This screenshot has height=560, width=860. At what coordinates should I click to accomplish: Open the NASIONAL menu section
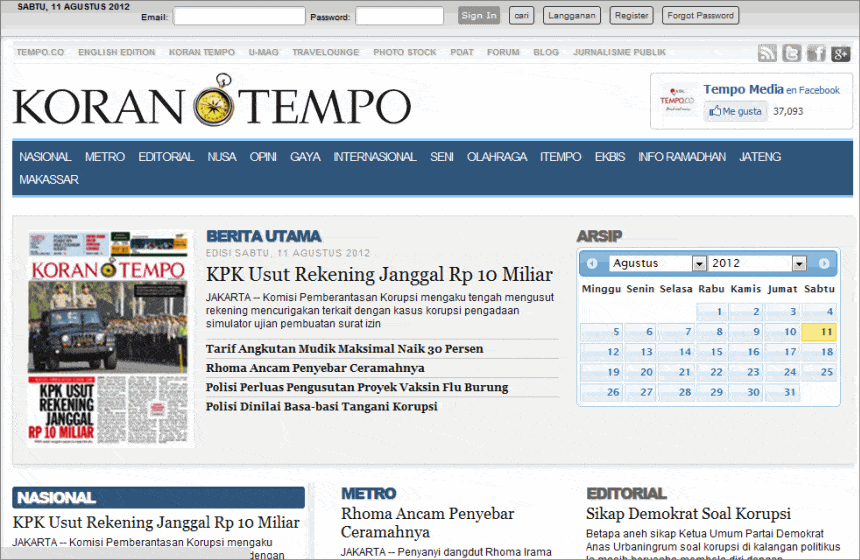click(x=45, y=157)
